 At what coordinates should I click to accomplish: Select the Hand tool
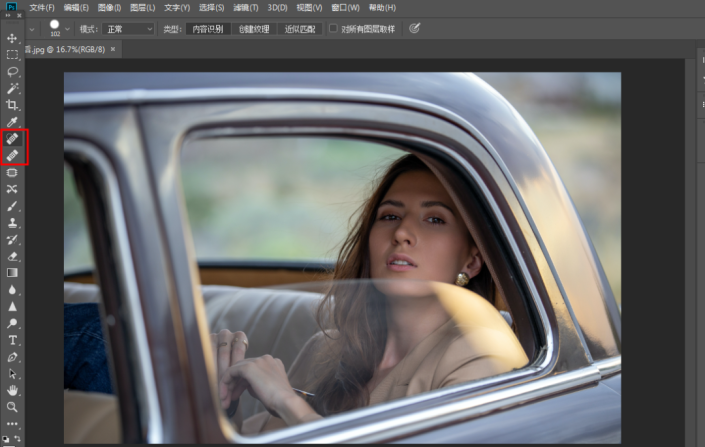[13, 390]
